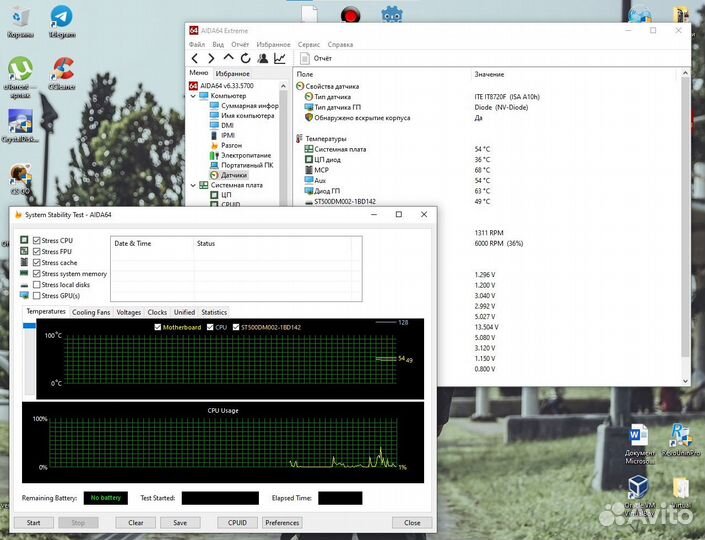The width and height of the screenshot is (705, 540).
Task: Toggle Stress FPU checkbox
Action: [37, 251]
